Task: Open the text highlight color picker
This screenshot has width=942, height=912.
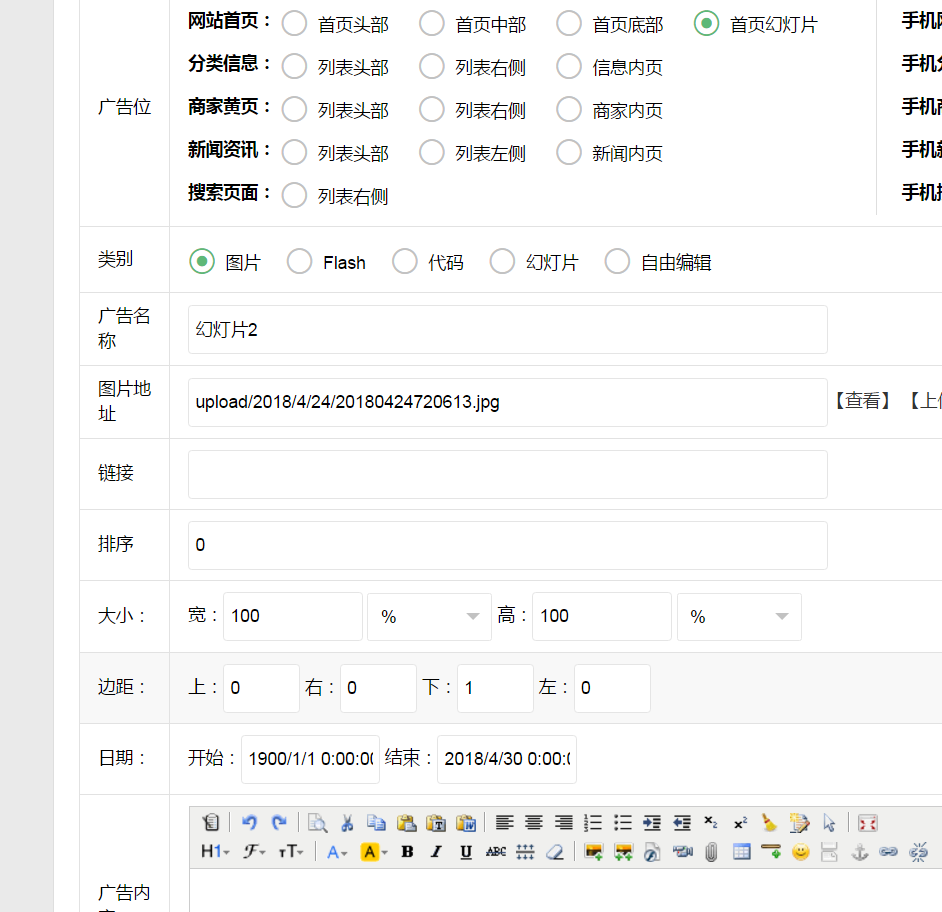Action: (373, 852)
